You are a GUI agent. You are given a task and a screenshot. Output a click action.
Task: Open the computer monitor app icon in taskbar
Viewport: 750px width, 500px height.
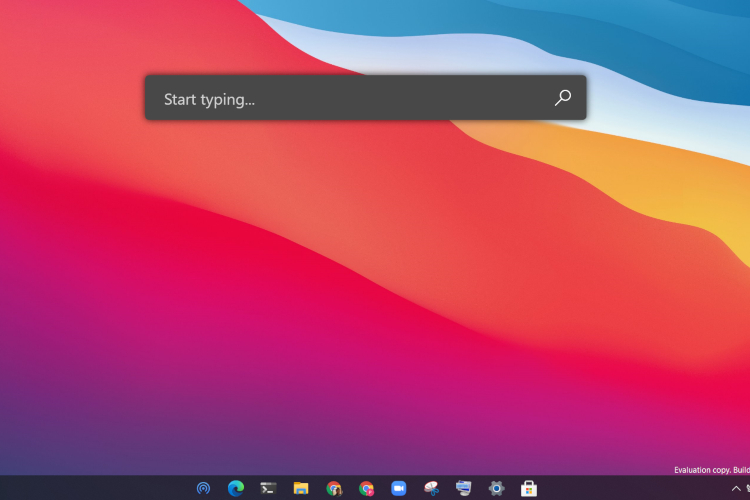(463, 489)
